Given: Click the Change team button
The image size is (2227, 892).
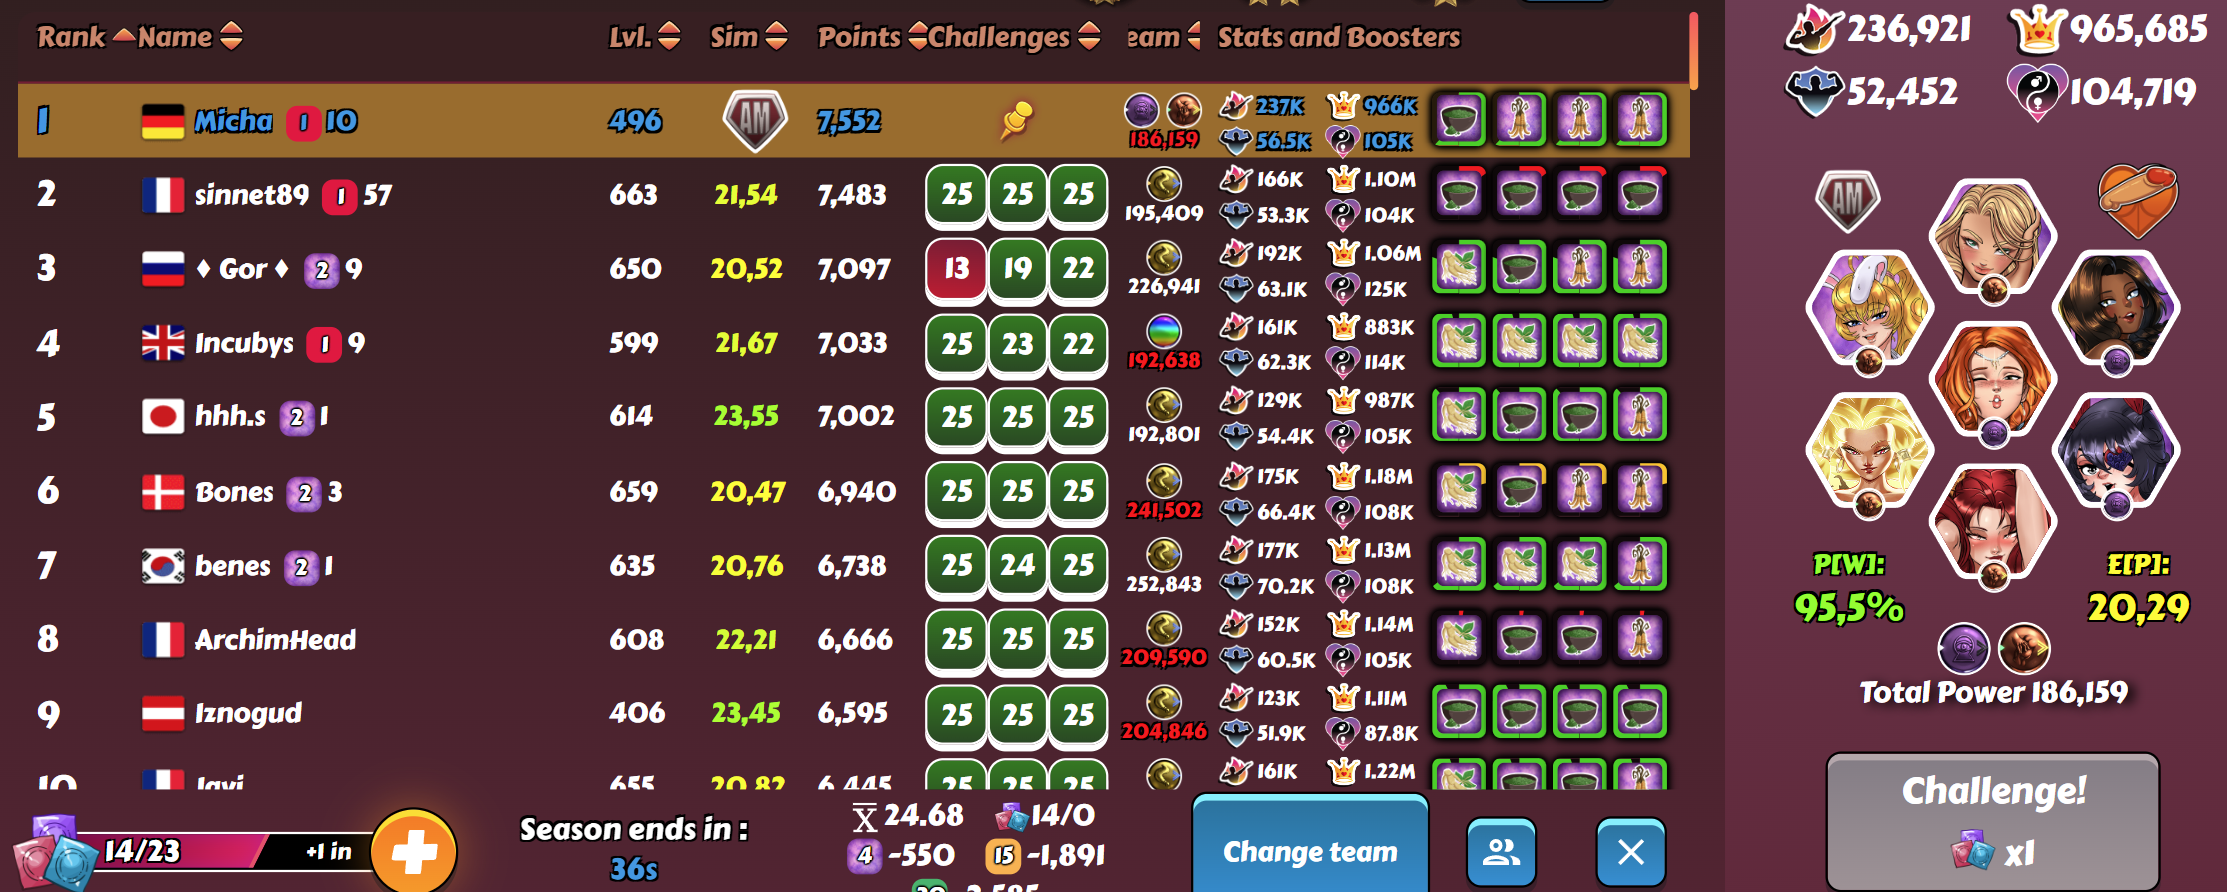Looking at the screenshot, I should pyautogui.click(x=1310, y=850).
